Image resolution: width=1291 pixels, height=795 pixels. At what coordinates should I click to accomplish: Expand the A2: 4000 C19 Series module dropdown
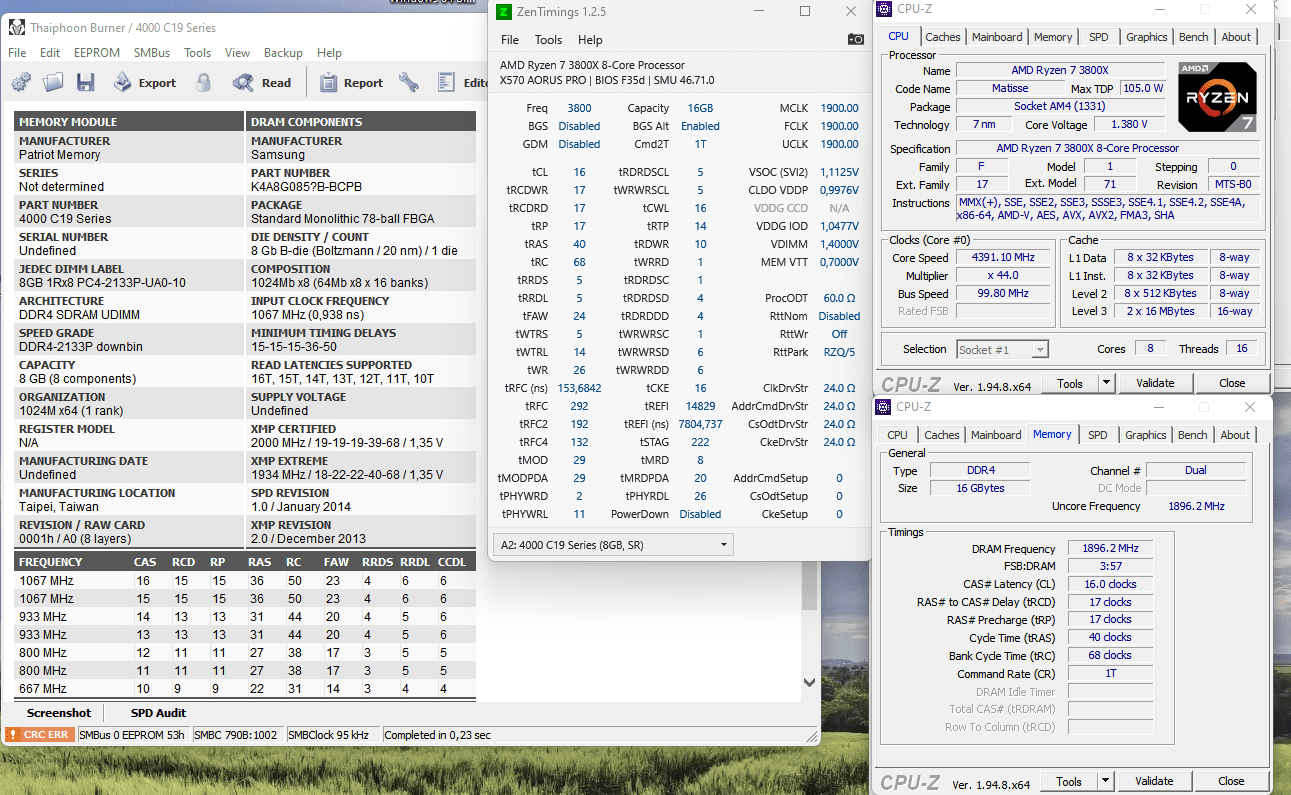click(x=613, y=545)
